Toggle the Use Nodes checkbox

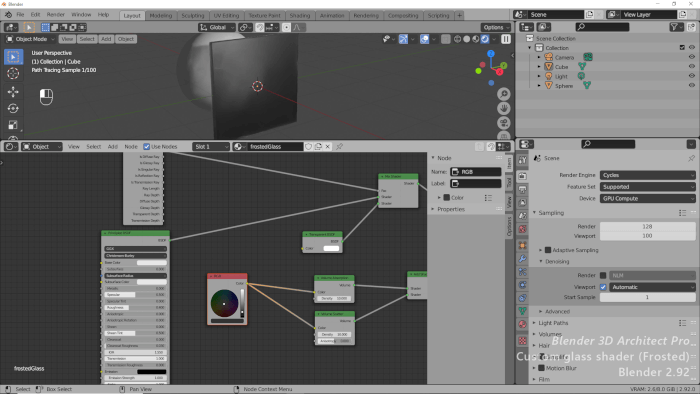146,146
